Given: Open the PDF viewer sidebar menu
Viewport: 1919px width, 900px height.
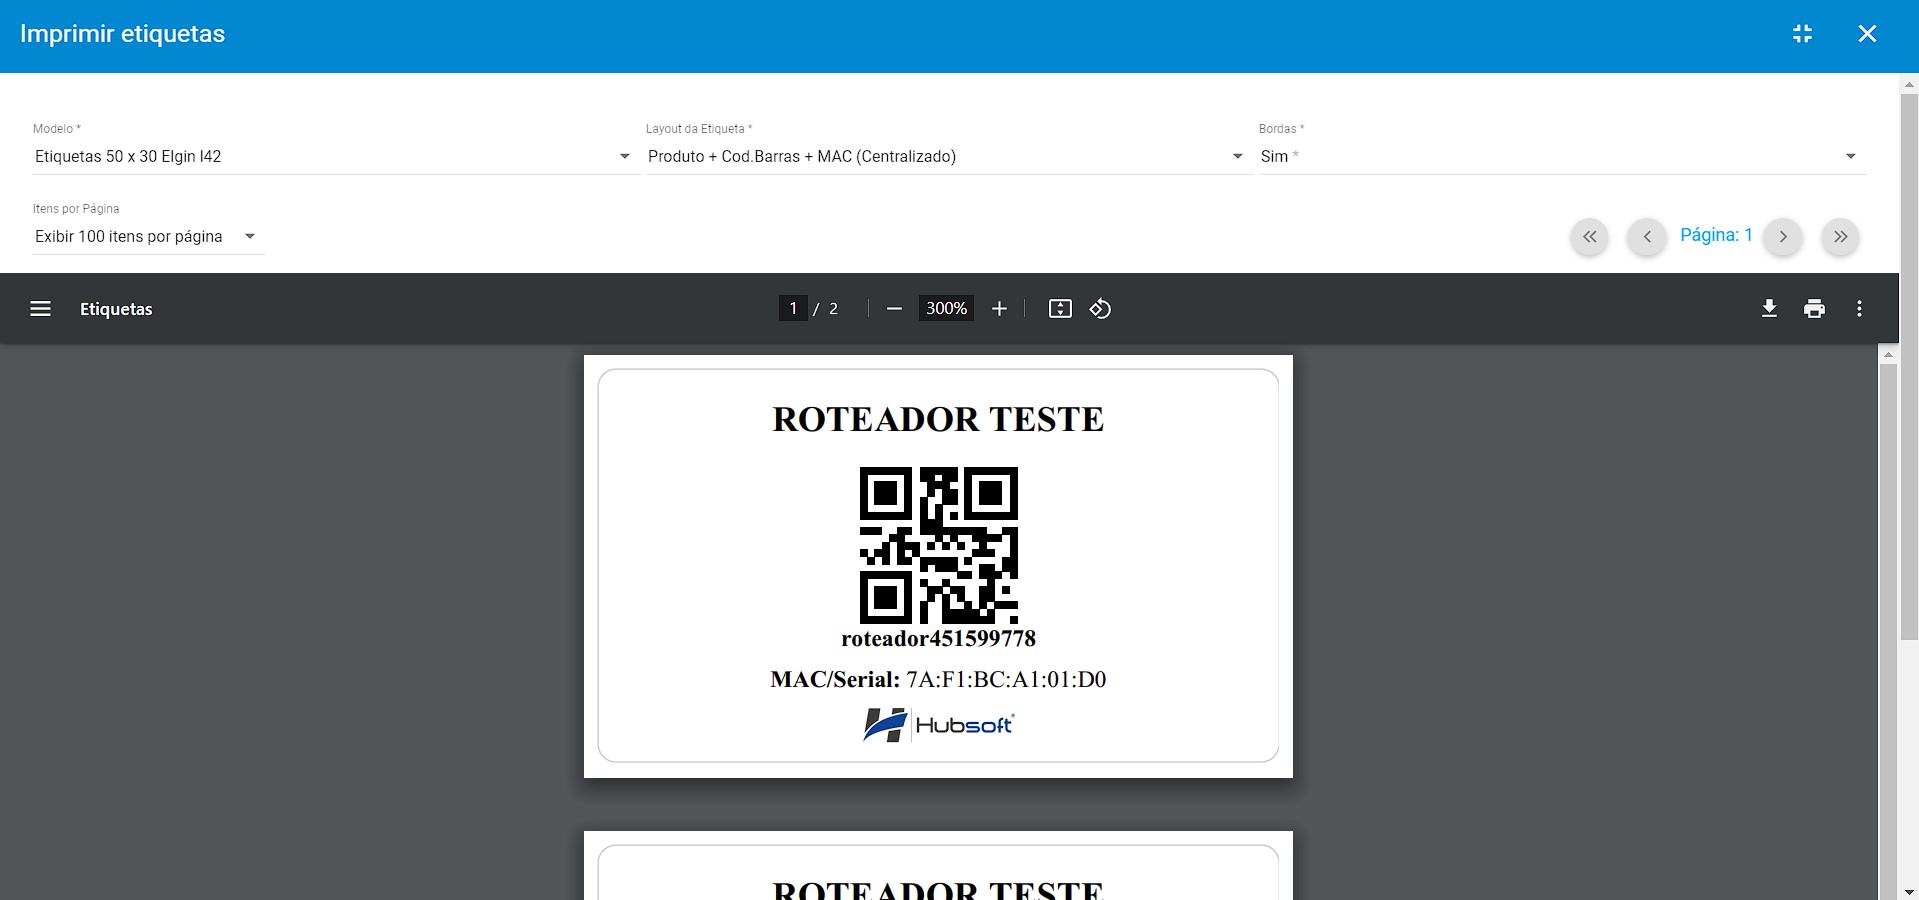Looking at the screenshot, I should tap(41, 309).
